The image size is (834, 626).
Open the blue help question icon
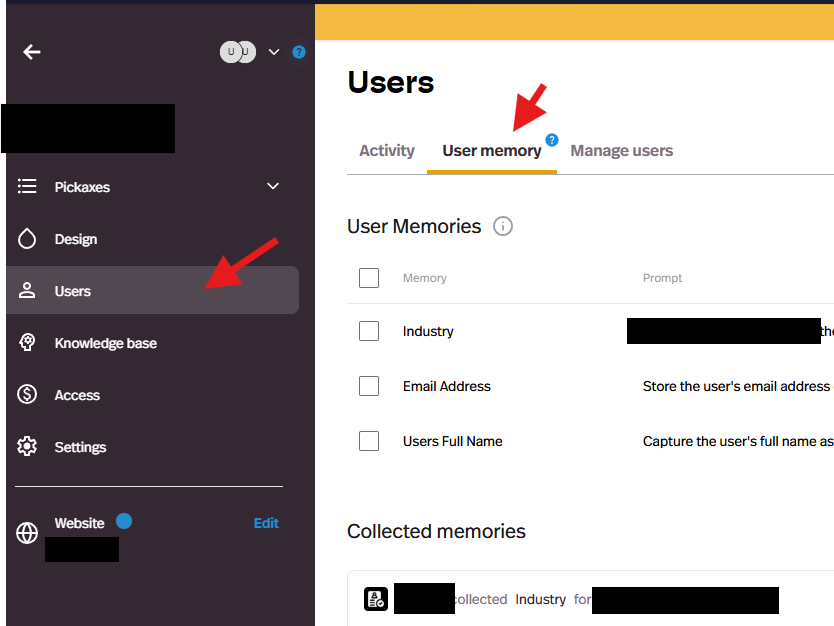298,52
